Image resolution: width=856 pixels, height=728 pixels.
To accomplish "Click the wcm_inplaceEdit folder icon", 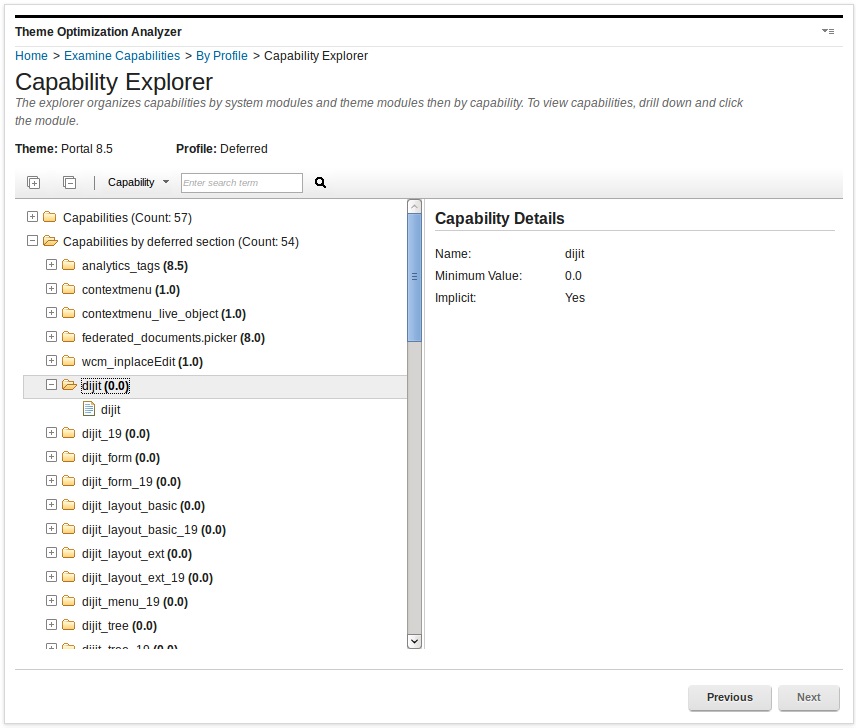I will [x=69, y=361].
